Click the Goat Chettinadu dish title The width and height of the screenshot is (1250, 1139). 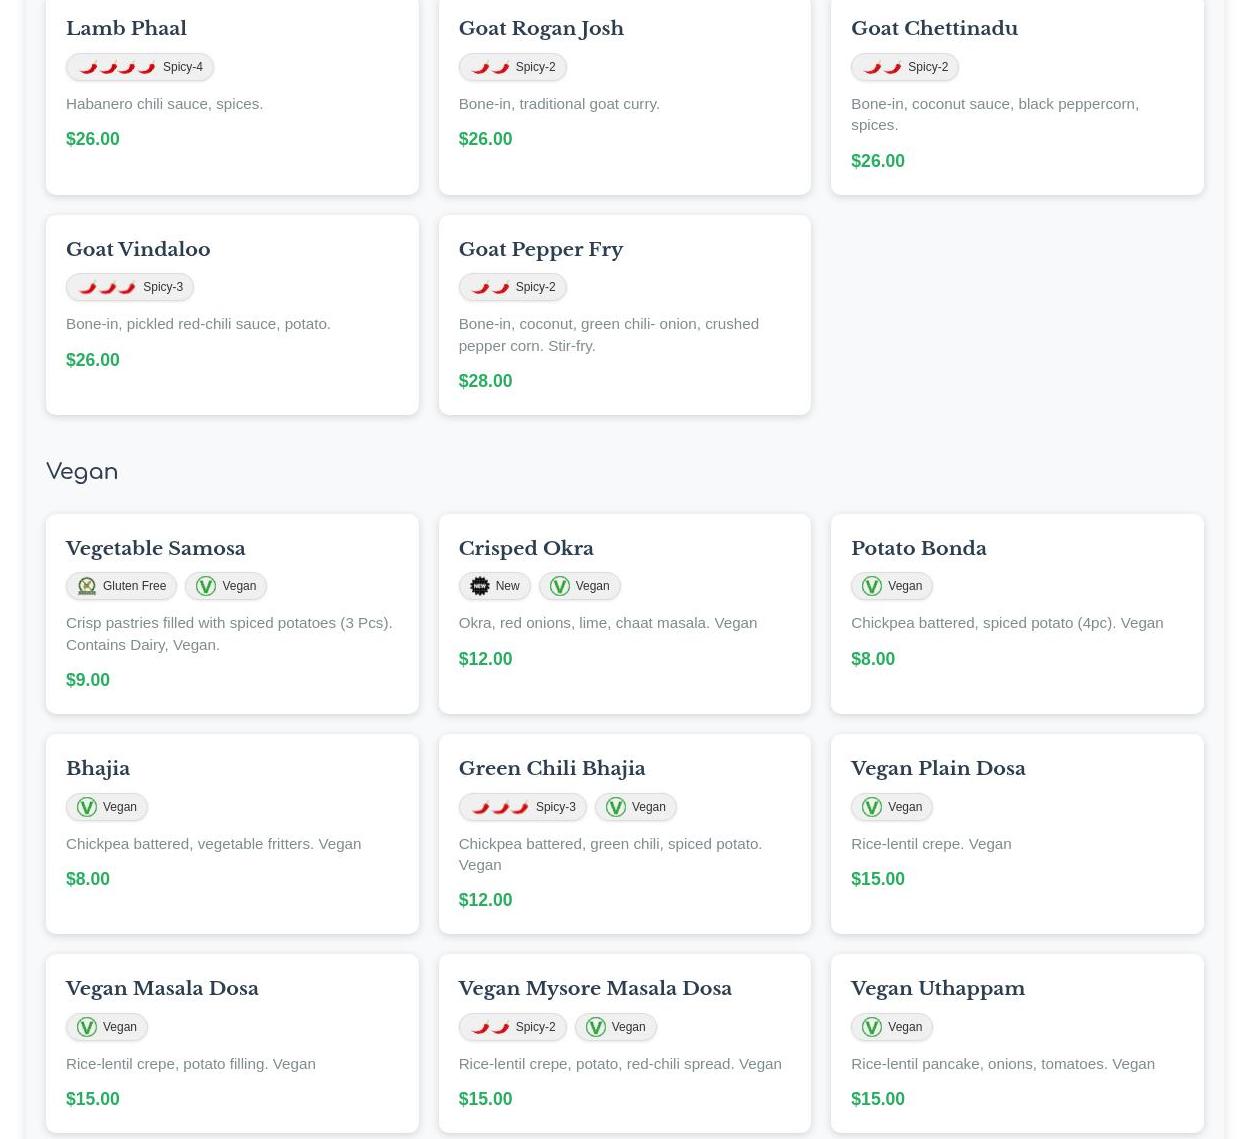(934, 28)
